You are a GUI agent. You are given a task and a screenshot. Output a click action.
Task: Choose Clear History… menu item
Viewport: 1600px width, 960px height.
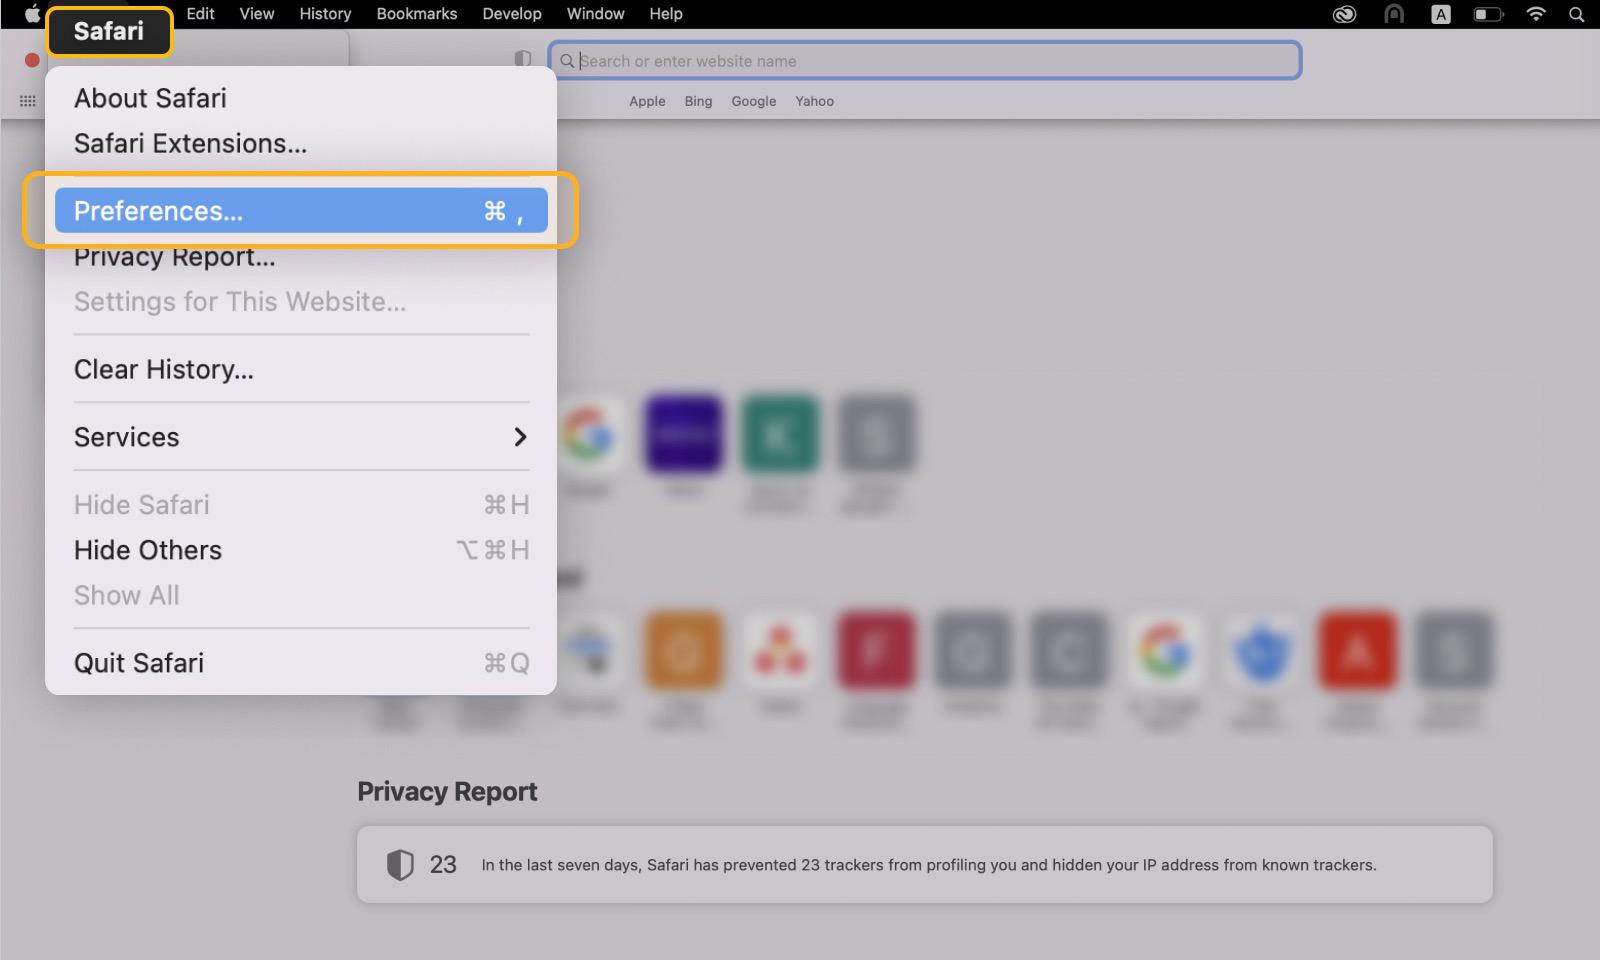[x=164, y=370]
